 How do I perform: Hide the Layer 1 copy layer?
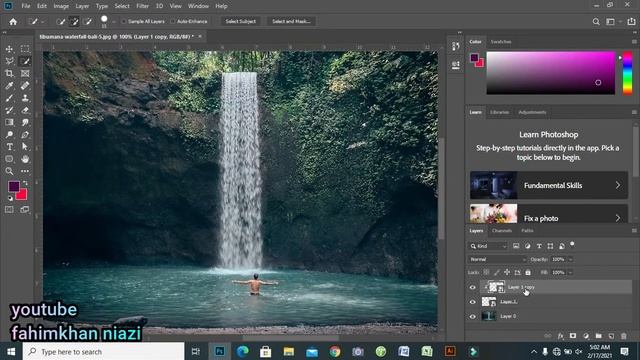[x=473, y=287]
